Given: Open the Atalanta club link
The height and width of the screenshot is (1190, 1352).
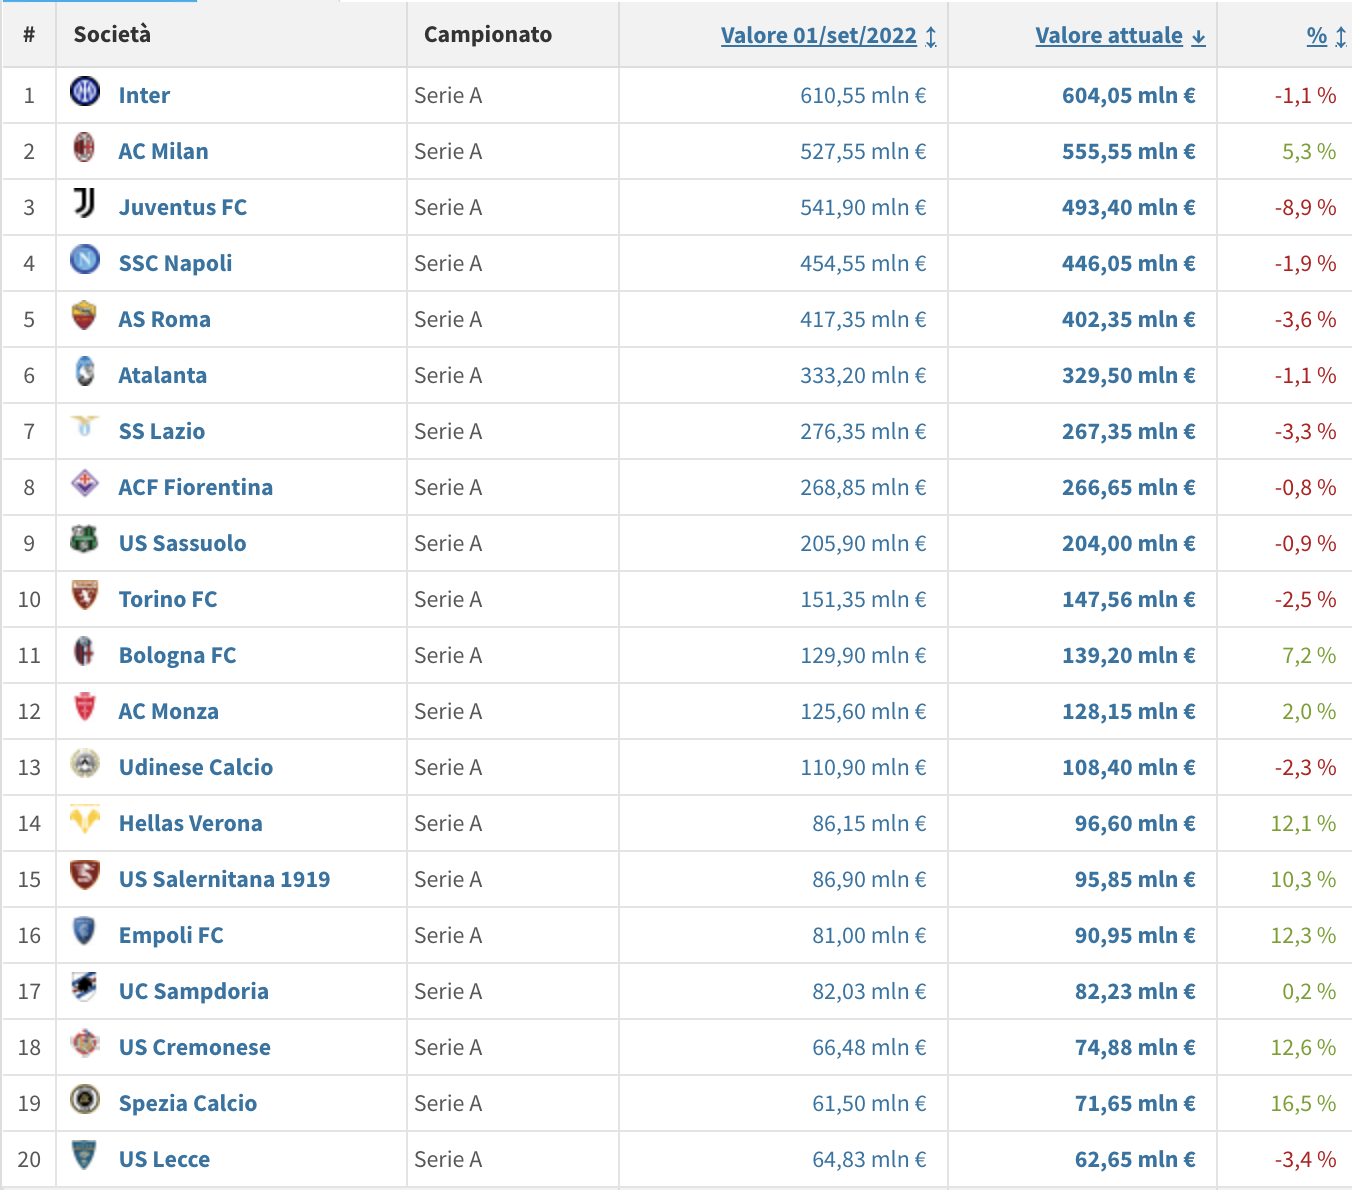Looking at the screenshot, I should (163, 375).
